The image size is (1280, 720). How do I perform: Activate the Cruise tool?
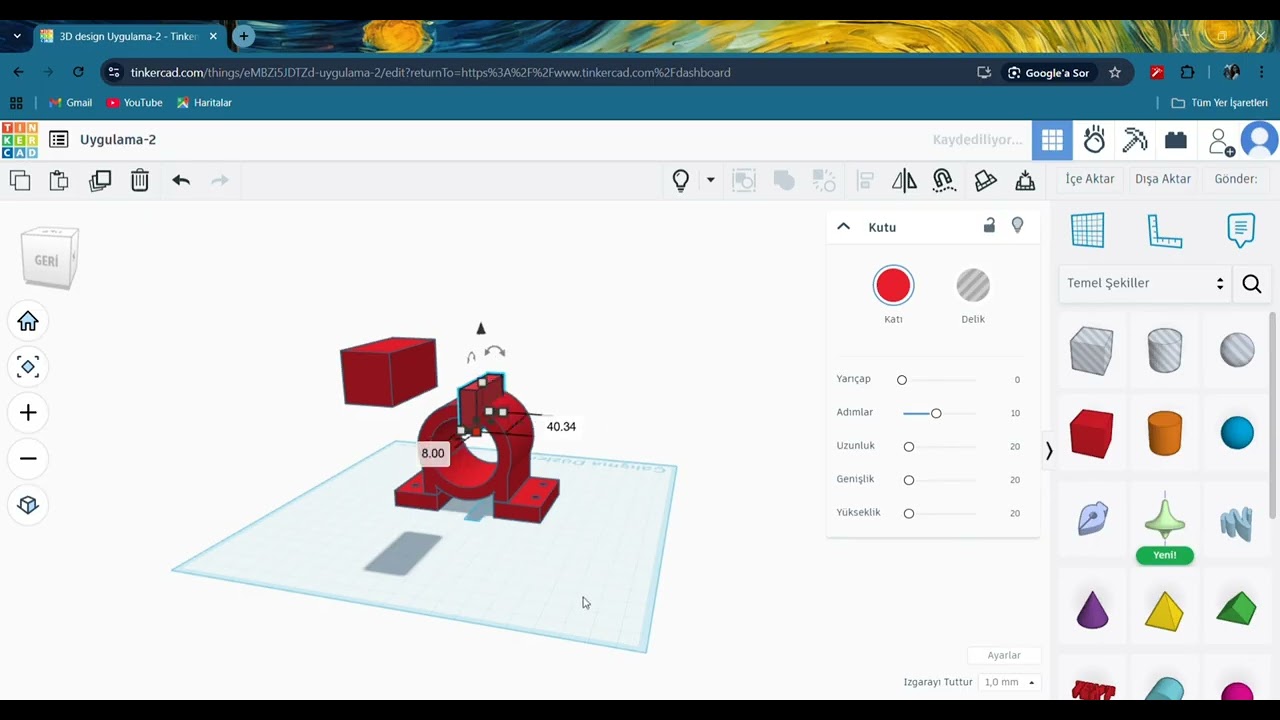tap(944, 180)
